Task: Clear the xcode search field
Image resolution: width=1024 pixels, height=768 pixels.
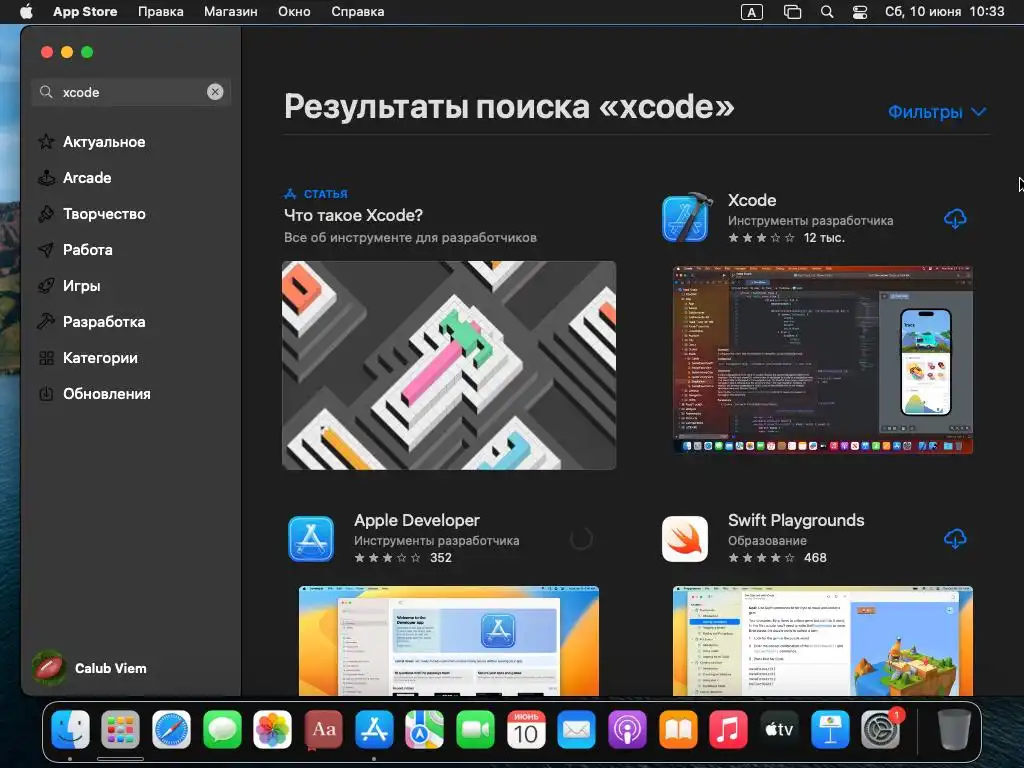Action: [x=215, y=92]
